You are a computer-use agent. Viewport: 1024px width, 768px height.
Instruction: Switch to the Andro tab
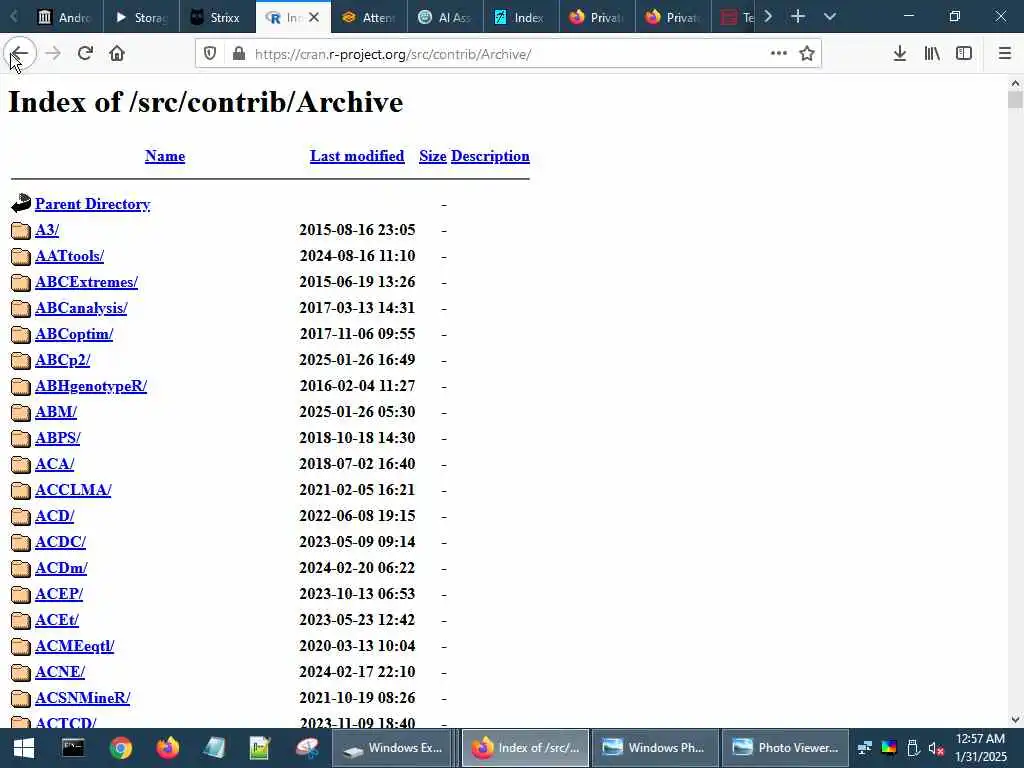pyautogui.click(x=64, y=17)
